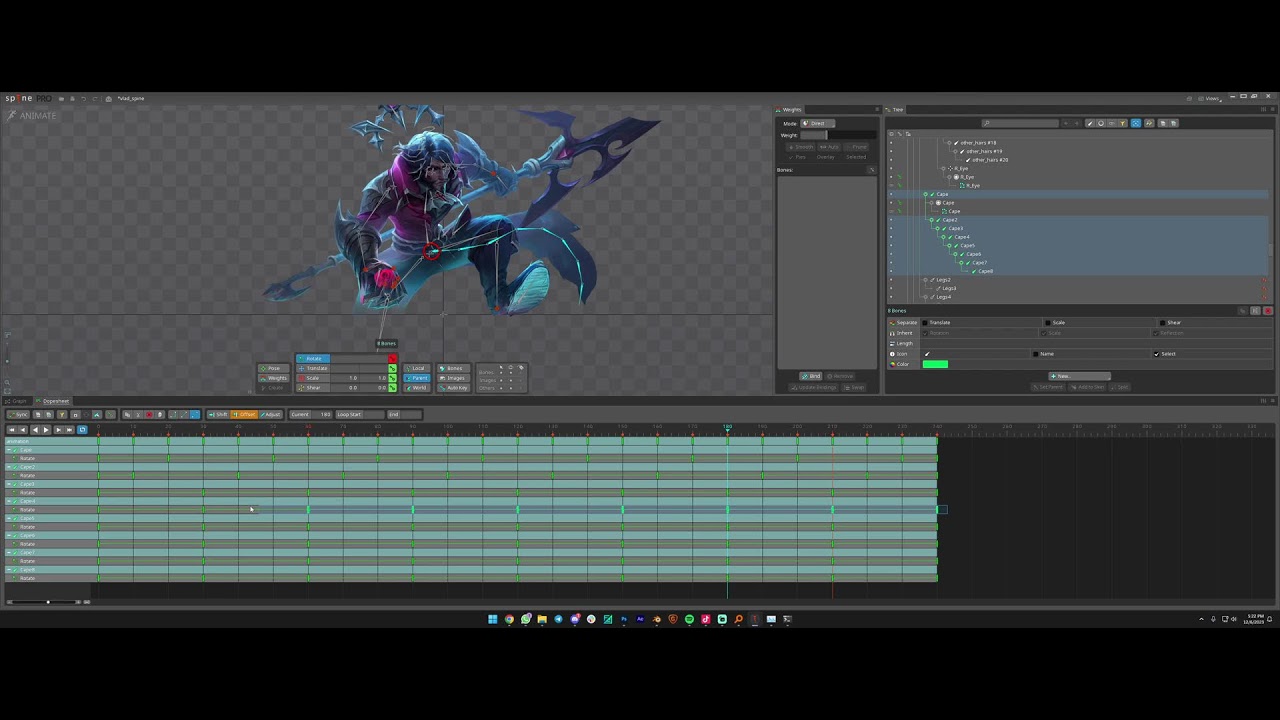Click the Shift button in dopesheet toolbar

point(218,414)
